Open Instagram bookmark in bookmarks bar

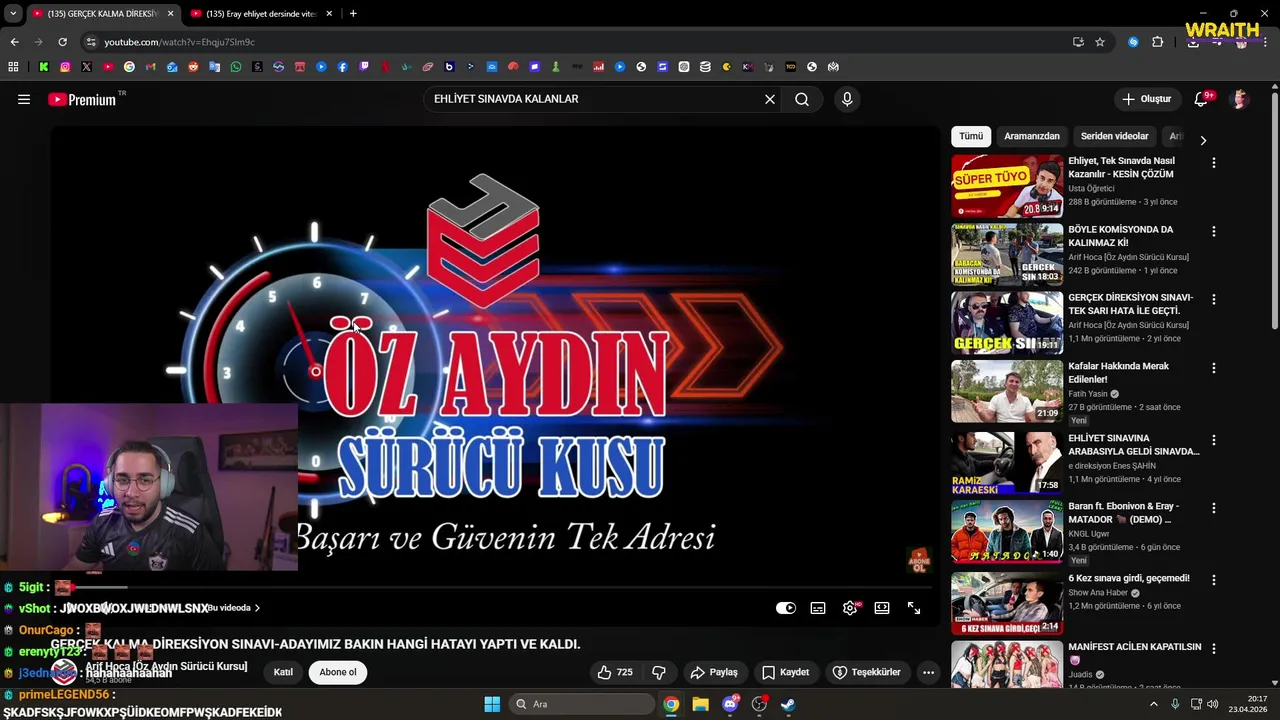(x=65, y=67)
